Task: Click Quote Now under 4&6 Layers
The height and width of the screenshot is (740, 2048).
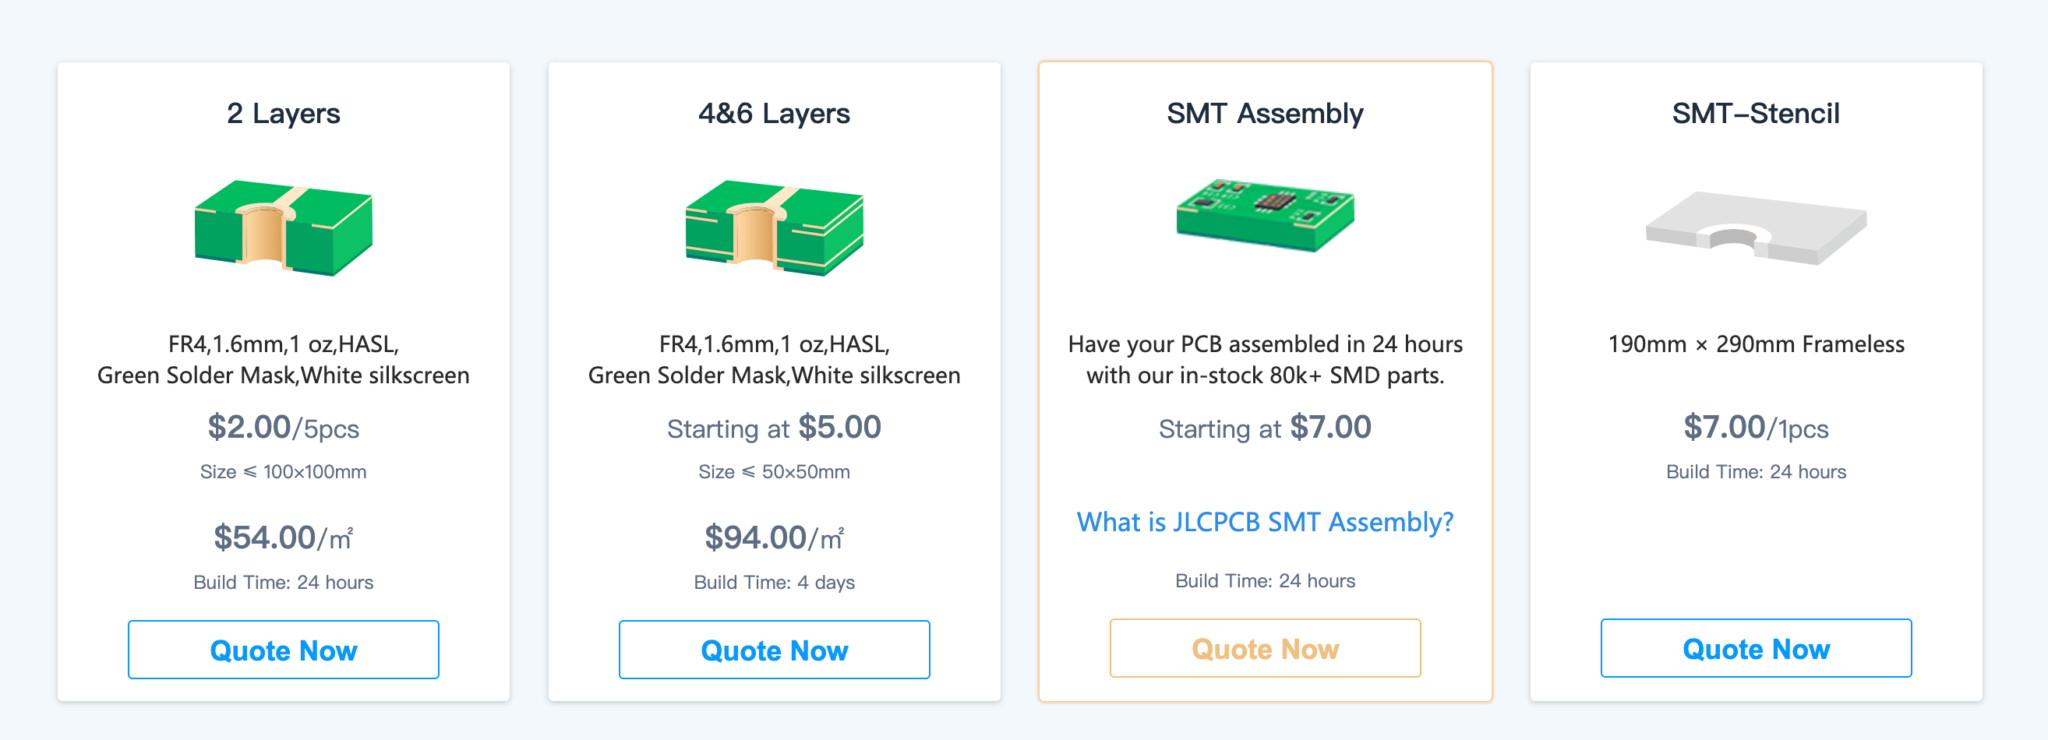Action: click(774, 650)
